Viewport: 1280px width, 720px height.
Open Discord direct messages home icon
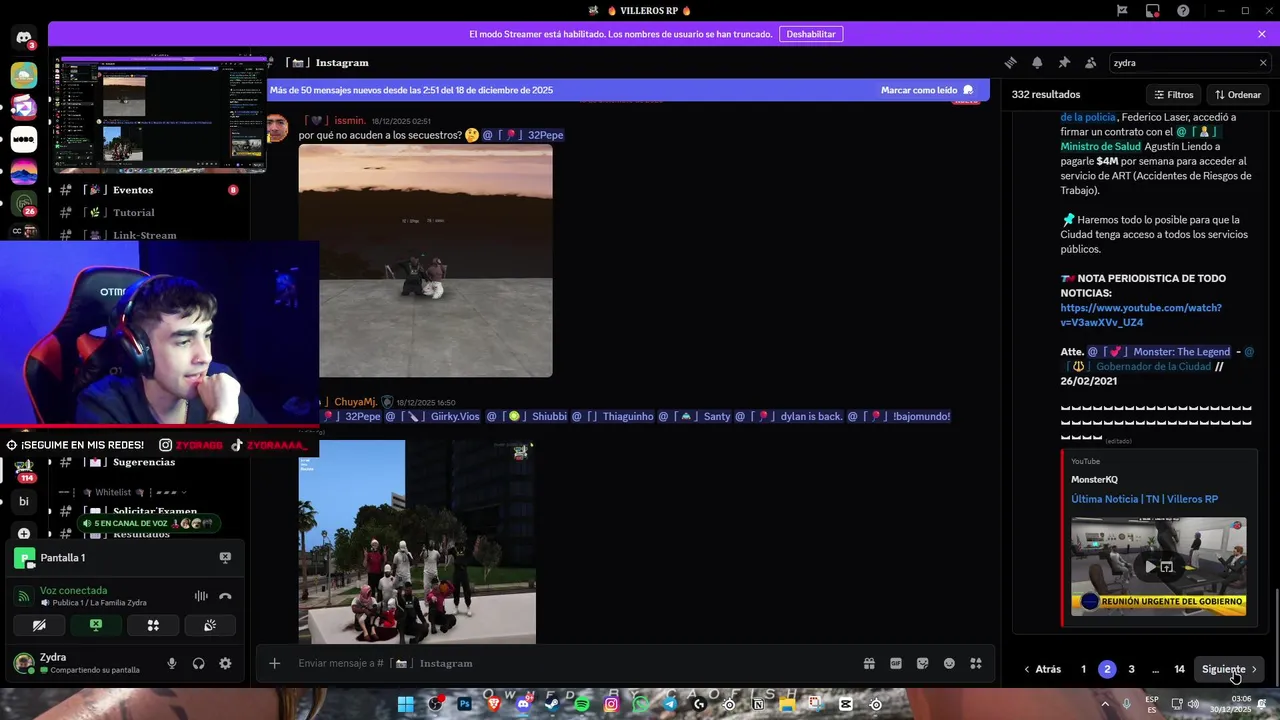tap(24, 39)
